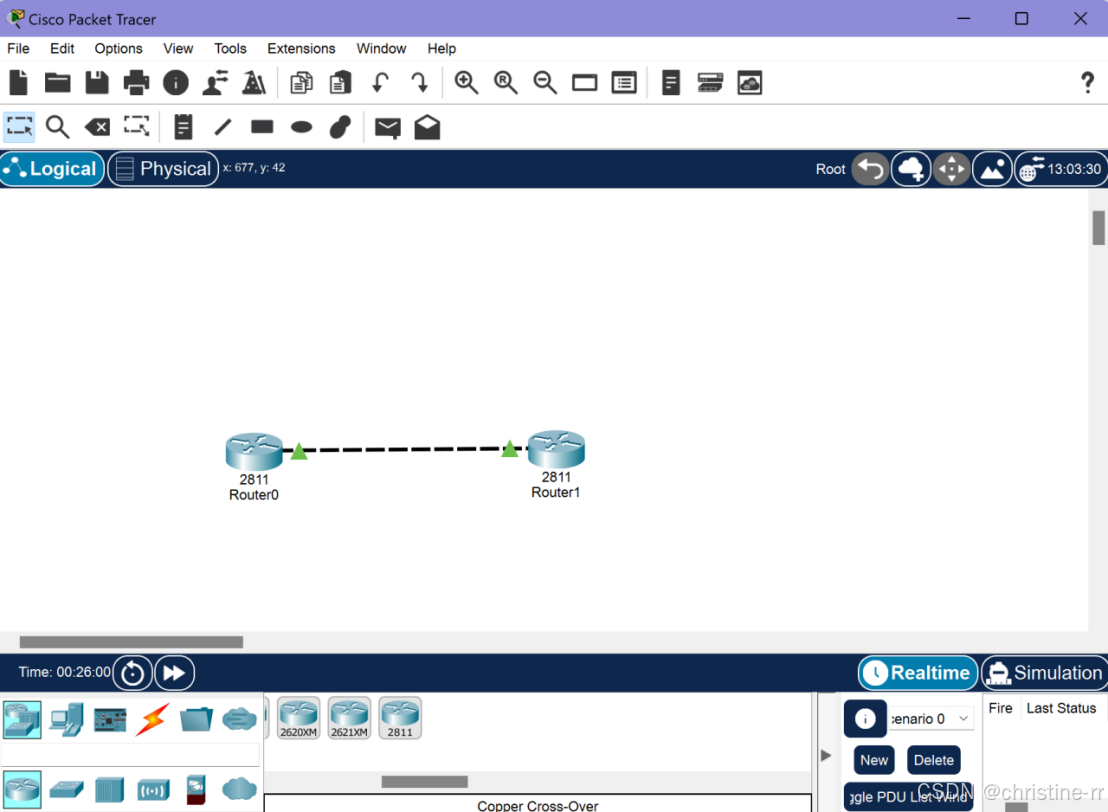This screenshot has width=1108, height=812.
Task: Open the Tools menu
Action: [x=230, y=49]
